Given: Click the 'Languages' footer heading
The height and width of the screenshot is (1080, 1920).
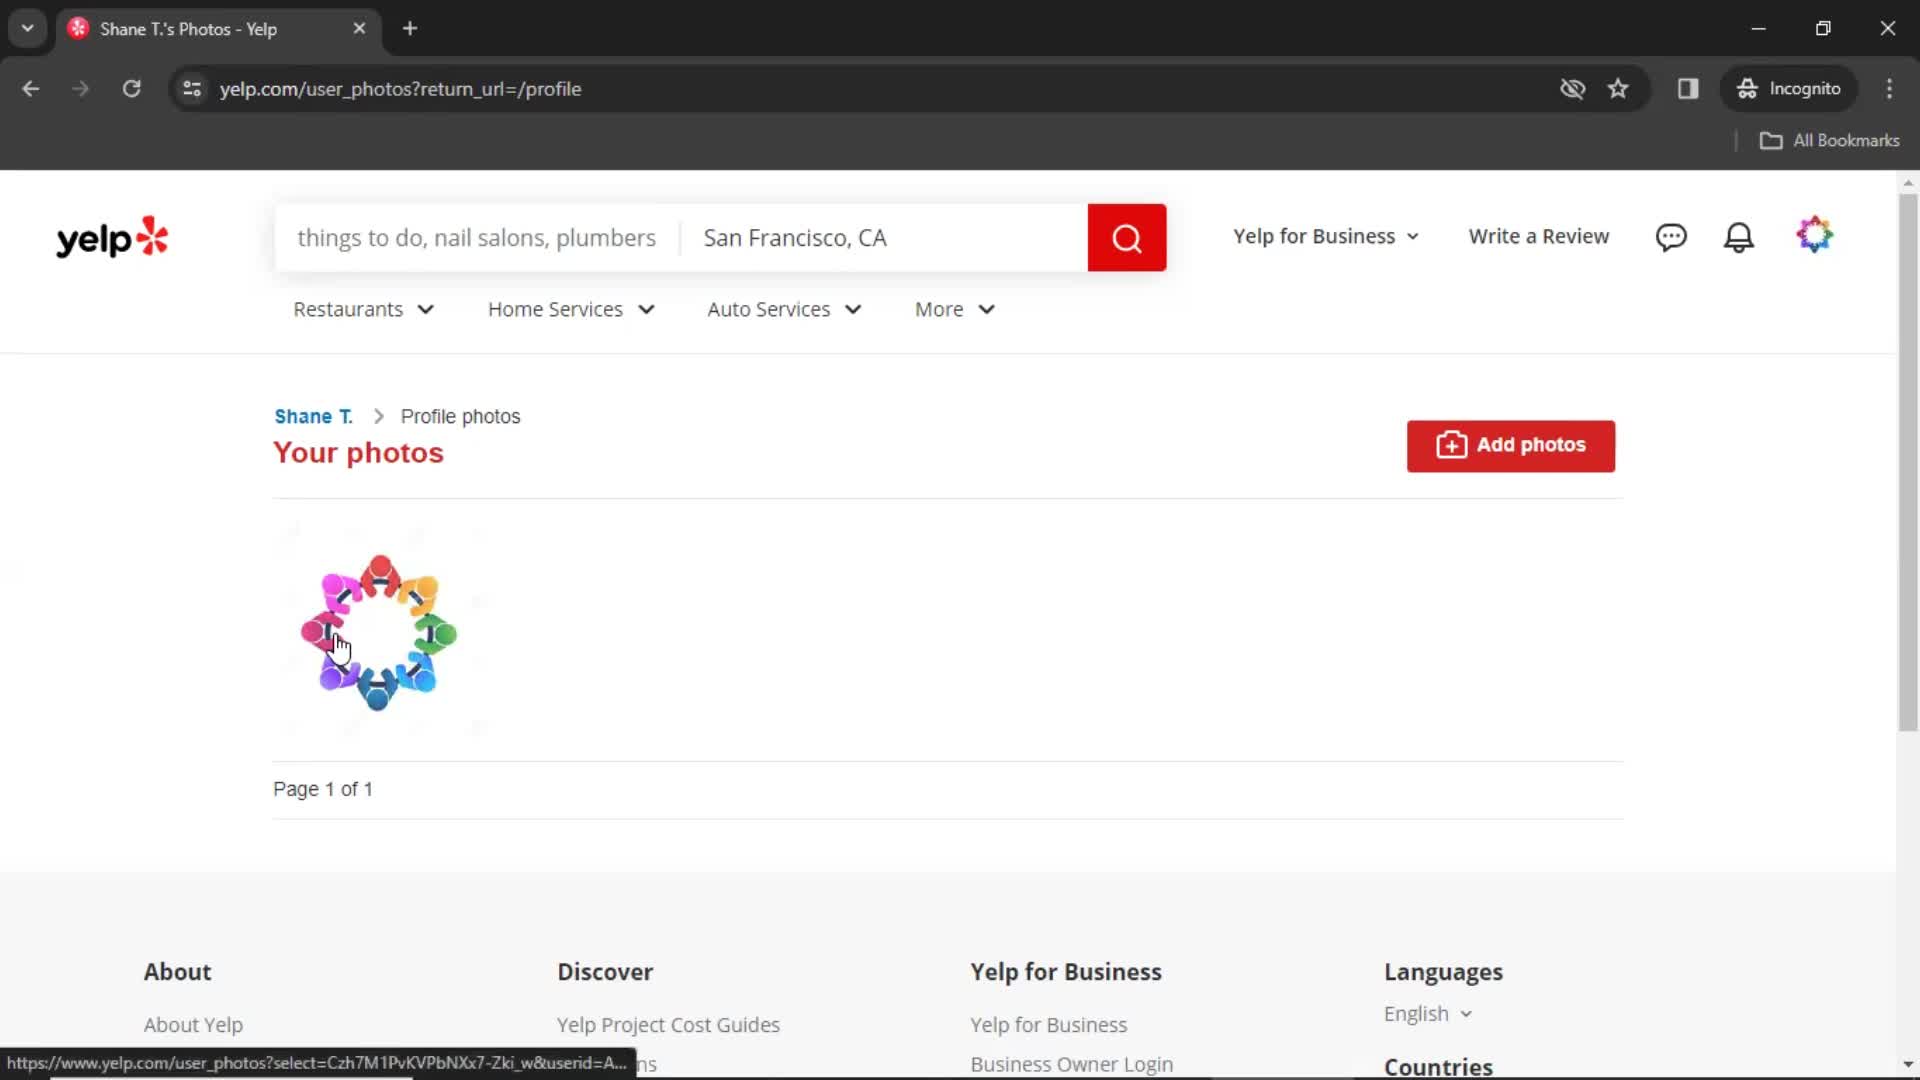Looking at the screenshot, I should point(1443,973).
